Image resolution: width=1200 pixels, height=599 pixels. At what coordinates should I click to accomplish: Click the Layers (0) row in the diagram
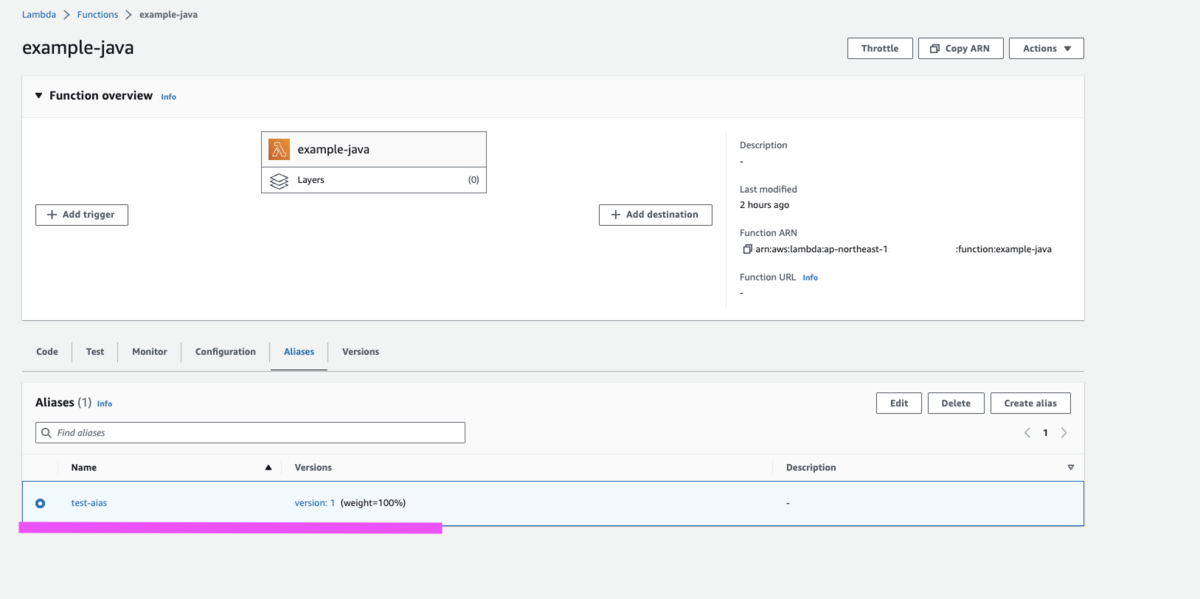point(374,180)
